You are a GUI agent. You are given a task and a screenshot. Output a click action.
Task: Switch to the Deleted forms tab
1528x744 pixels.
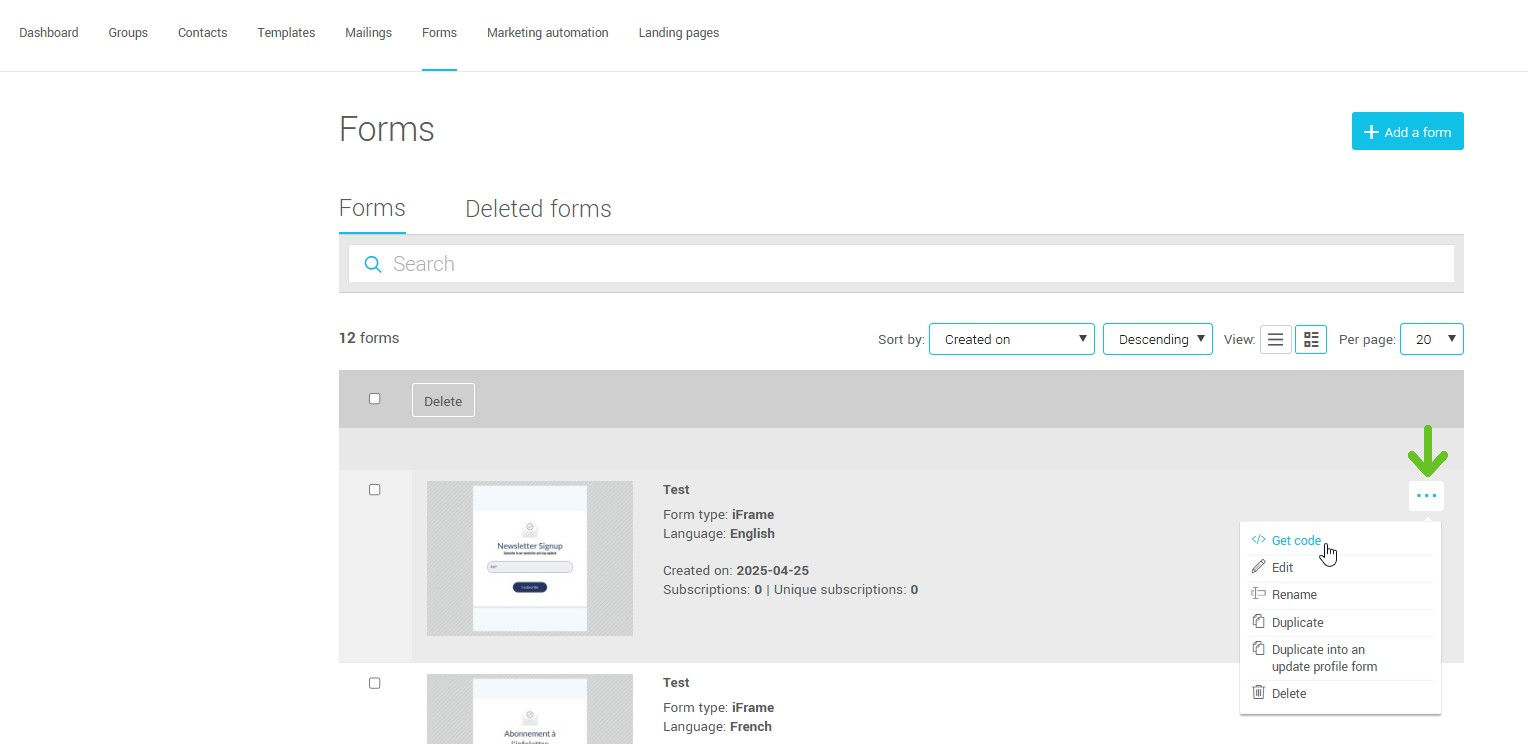pos(538,209)
